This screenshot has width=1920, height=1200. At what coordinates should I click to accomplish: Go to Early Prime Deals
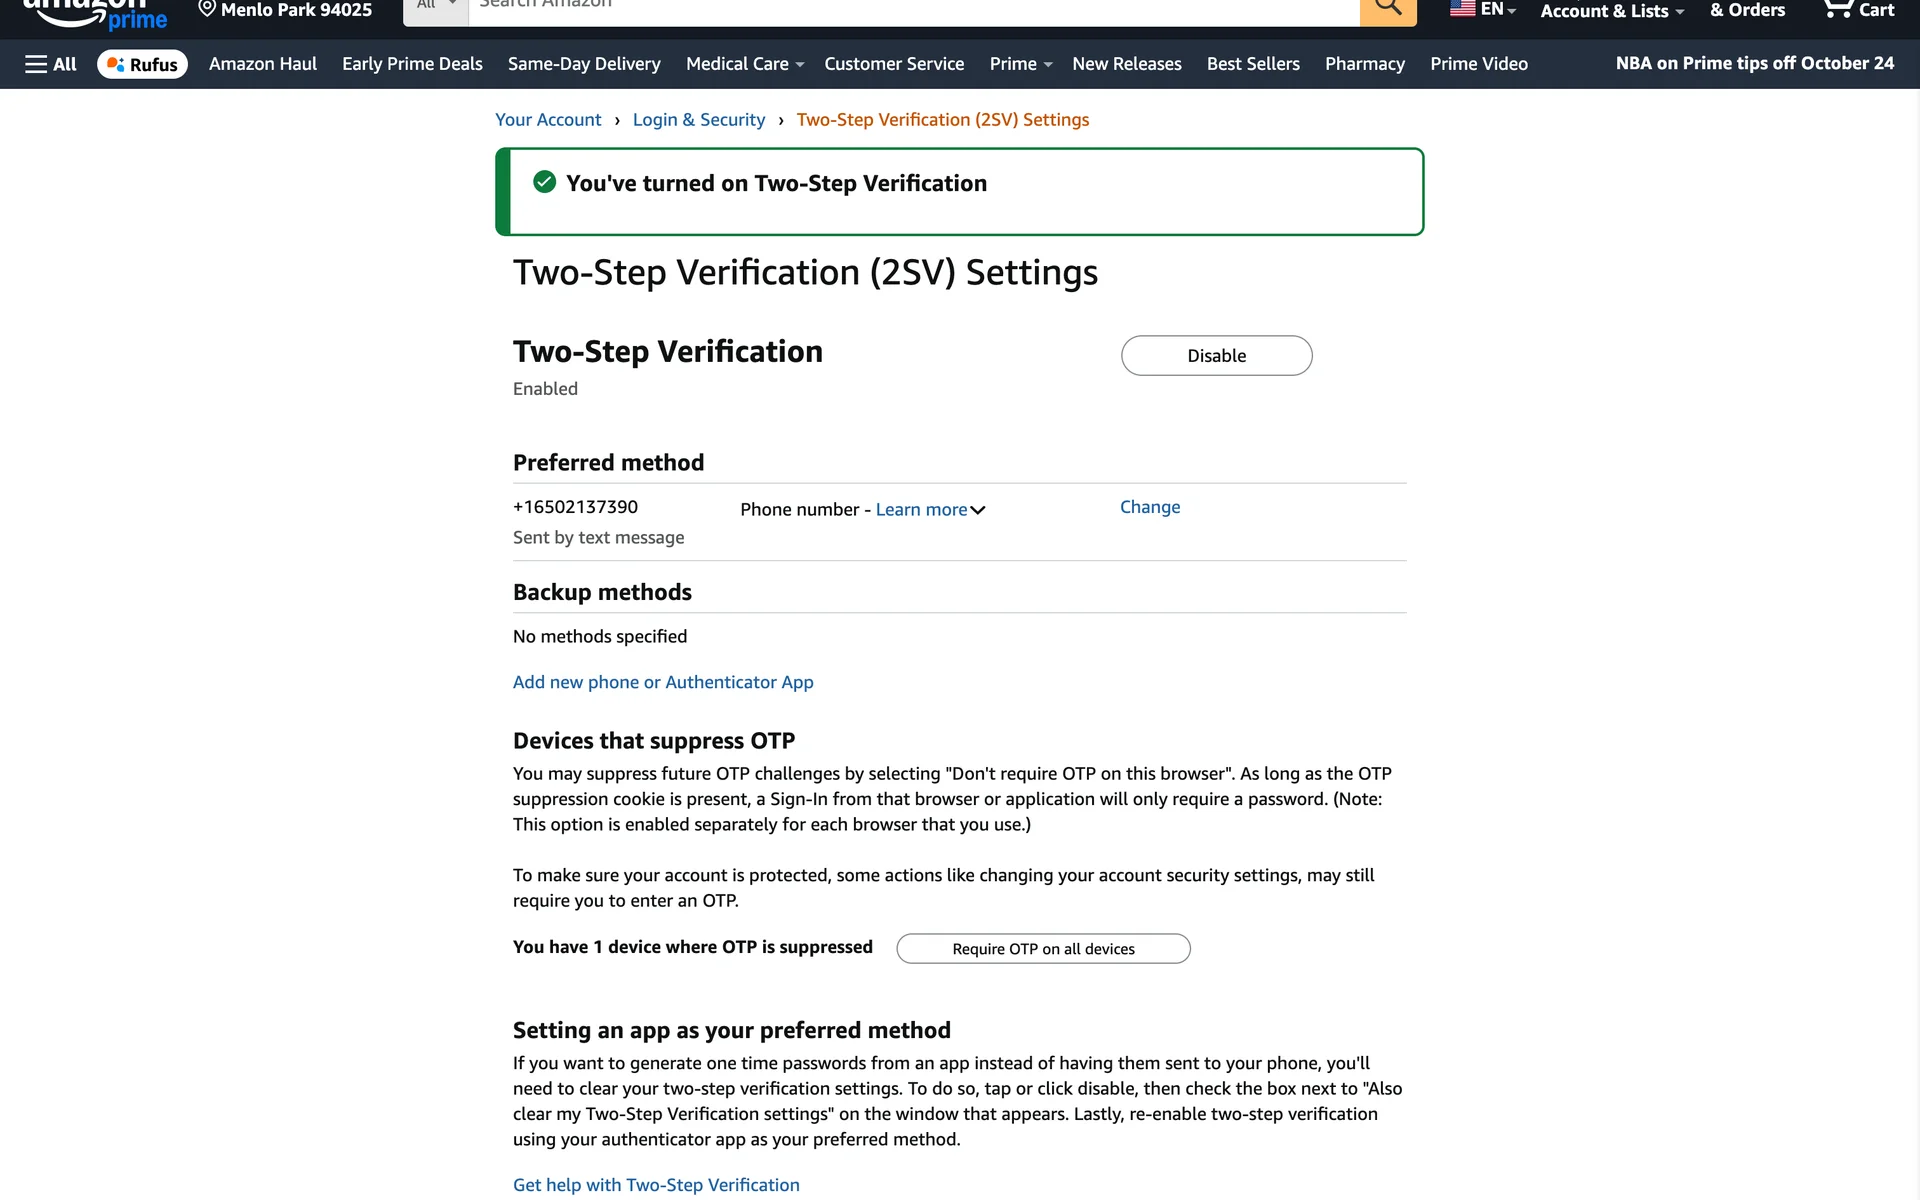pyautogui.click(x=412, y=64)
